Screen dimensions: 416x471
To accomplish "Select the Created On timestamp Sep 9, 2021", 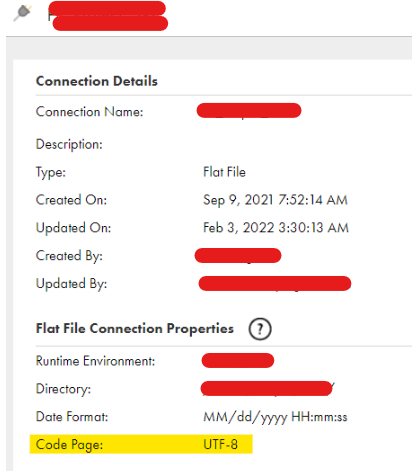I will click(x=275, y=200).
